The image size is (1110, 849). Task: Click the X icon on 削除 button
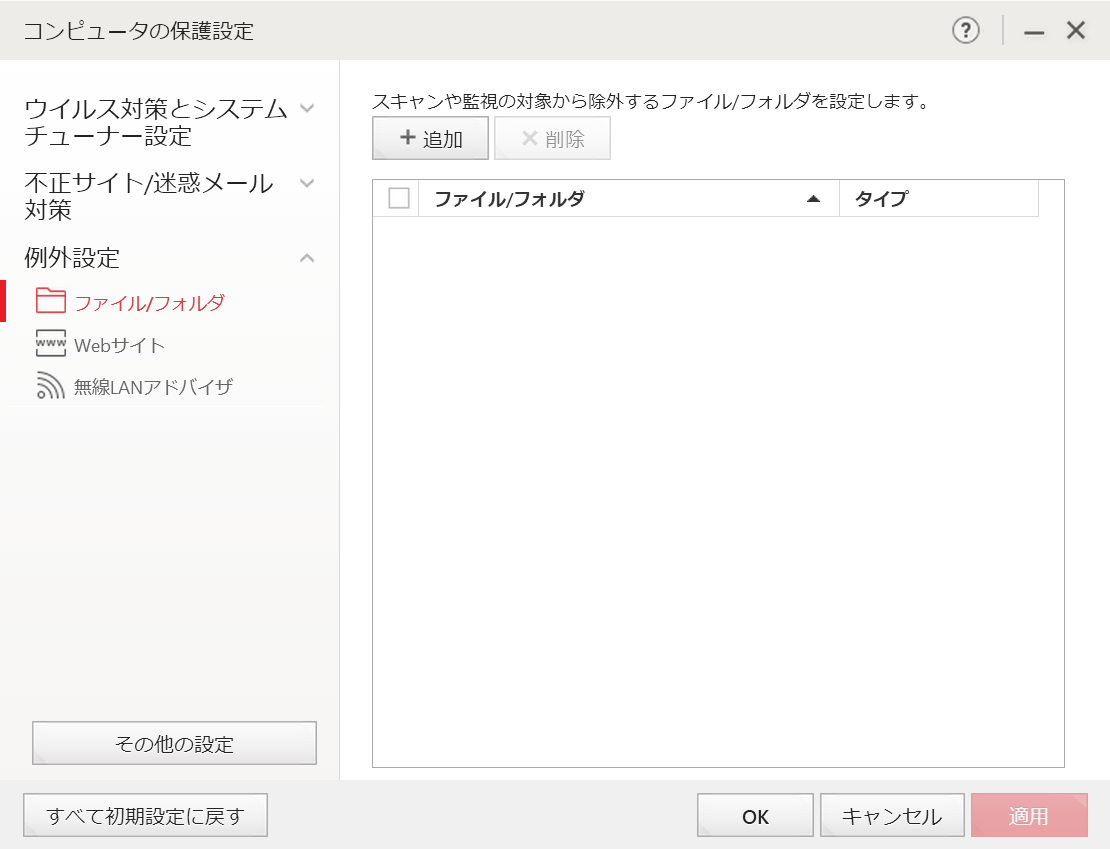(x=529, y=138)
